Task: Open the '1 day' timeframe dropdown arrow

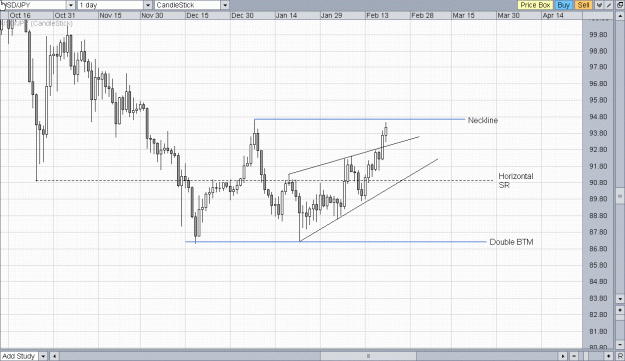Action: (x=148, y=5)
